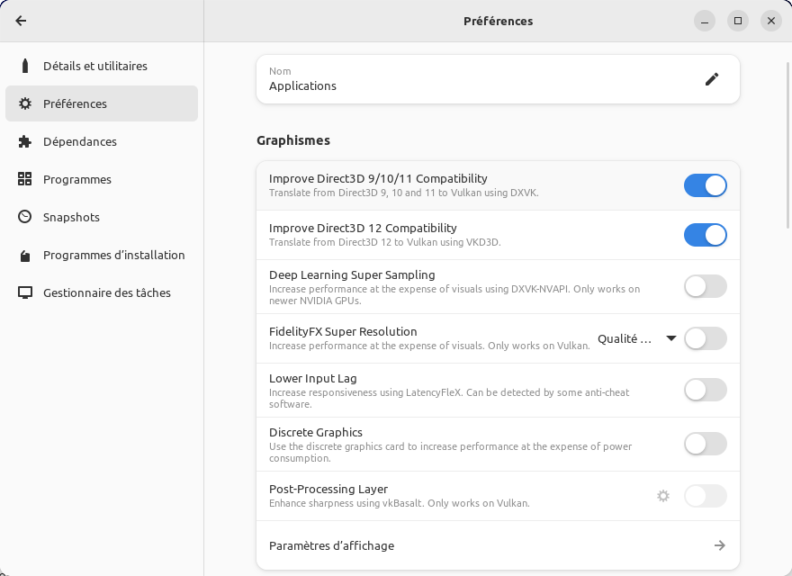792x576 pixels.
Task: Click the pencil icon to edit the name
Action: point(711,79)
